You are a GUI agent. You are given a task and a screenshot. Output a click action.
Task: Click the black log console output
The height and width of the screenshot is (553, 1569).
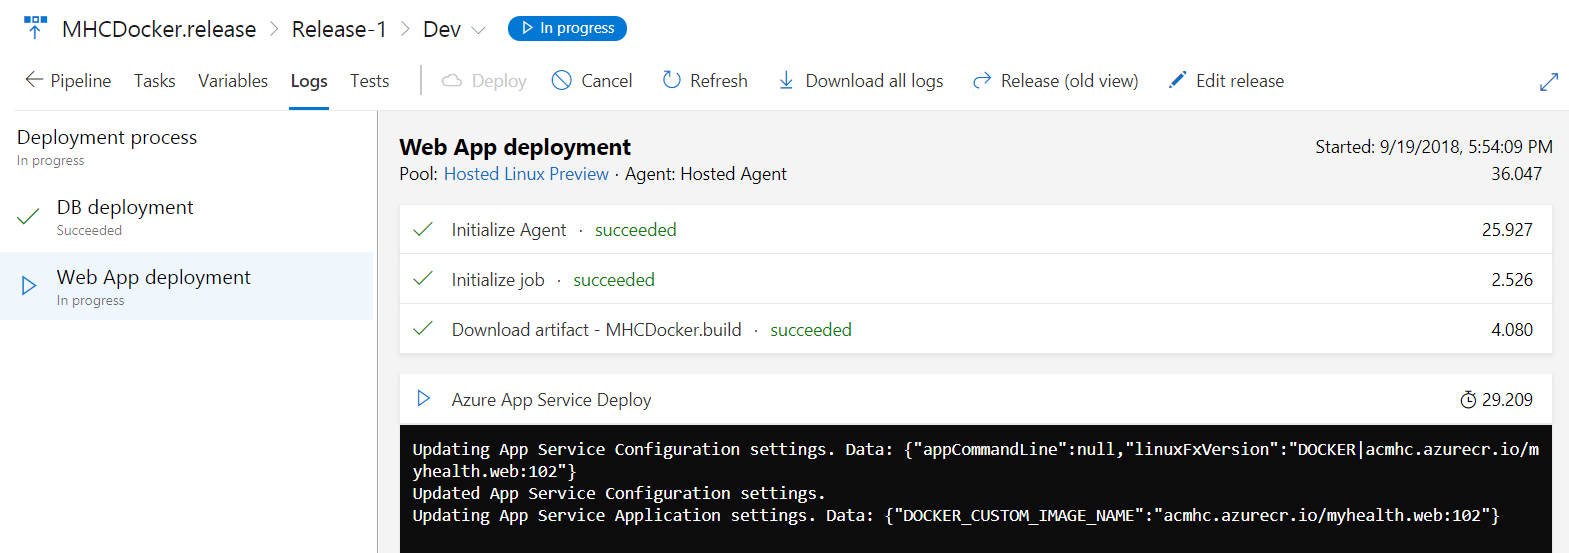pyautogui.click(x=976, y=489)
